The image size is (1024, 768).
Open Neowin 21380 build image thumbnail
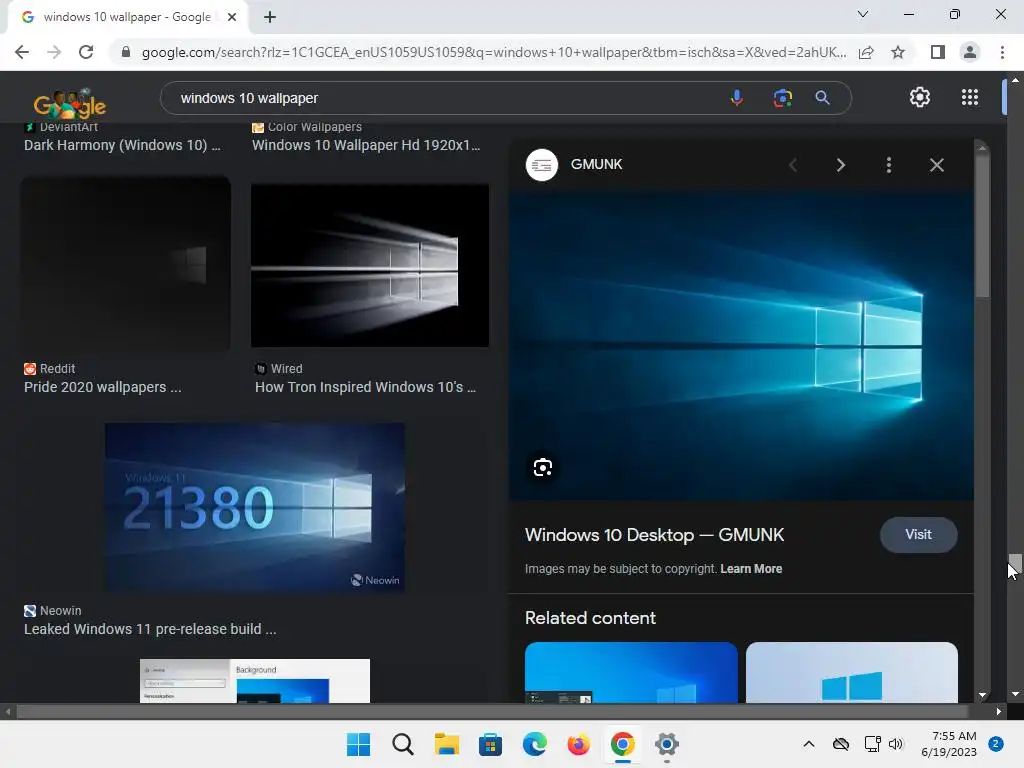click(255, 507)
